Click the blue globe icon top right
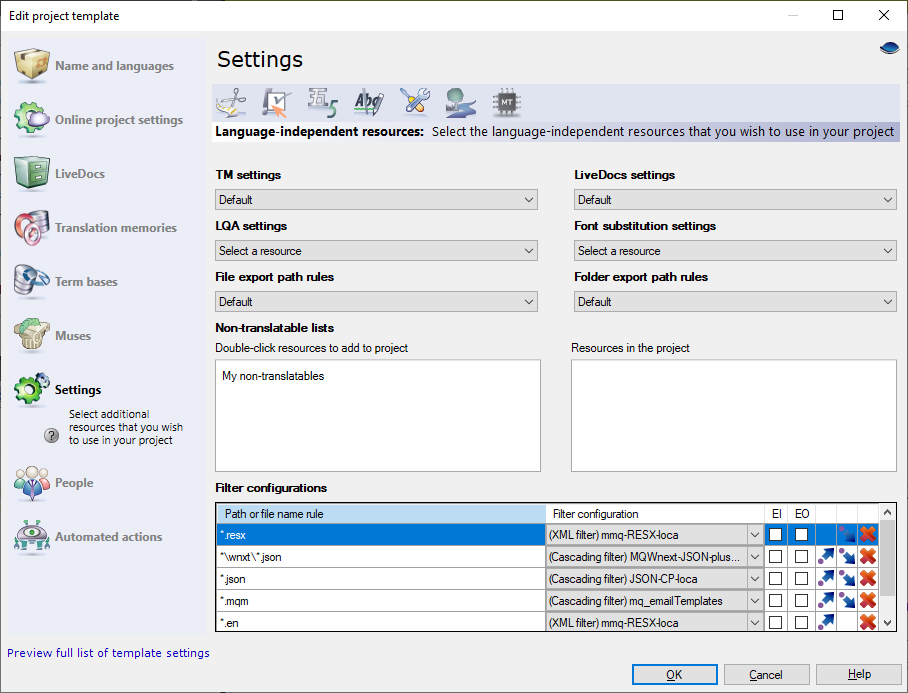The image size is (908, 693). (888, 47)
